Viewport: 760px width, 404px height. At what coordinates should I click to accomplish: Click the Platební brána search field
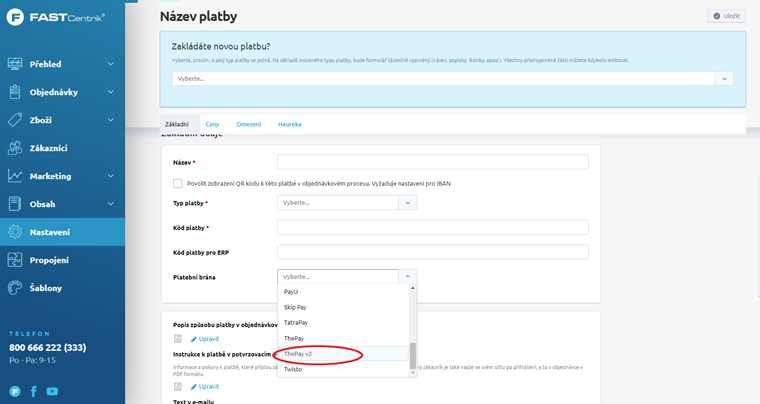[x=338, y=277]
